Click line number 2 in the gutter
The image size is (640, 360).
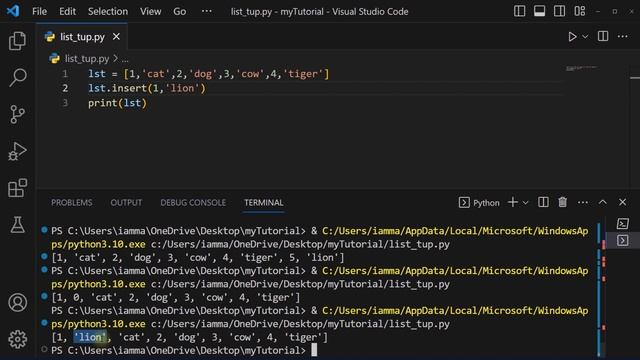point(65,89)
